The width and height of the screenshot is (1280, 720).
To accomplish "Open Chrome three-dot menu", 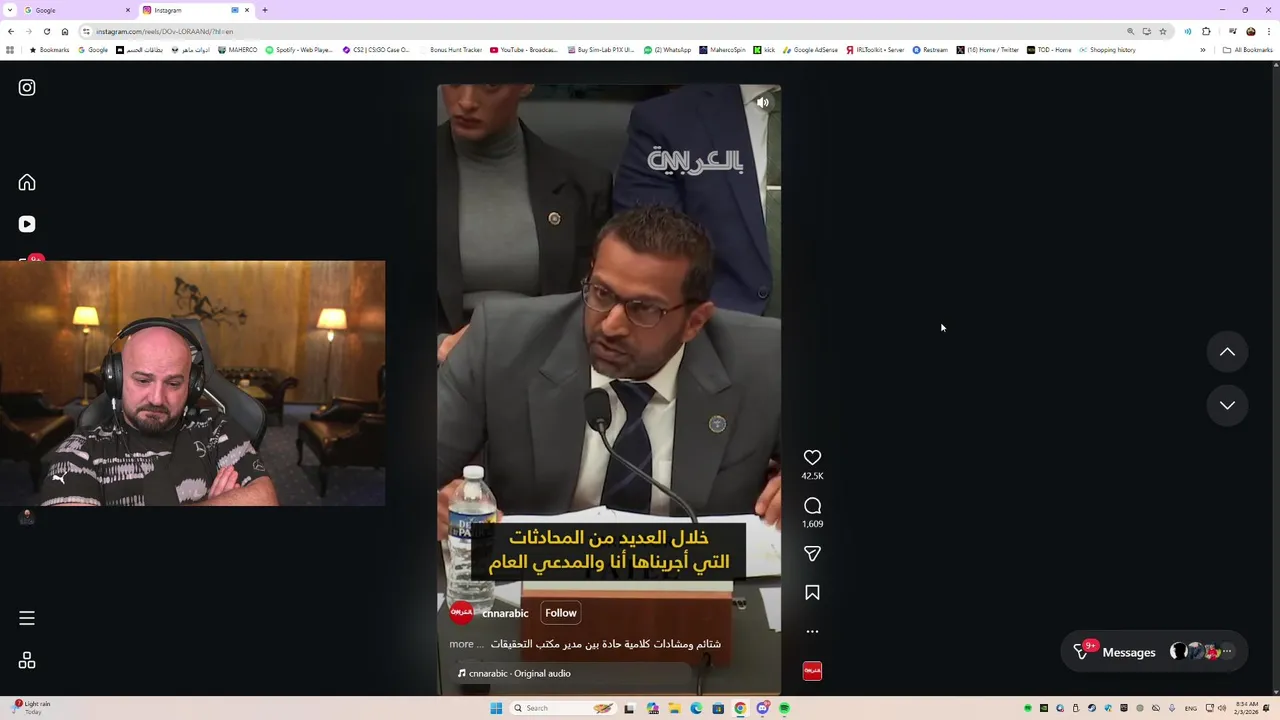I will click(1269, 31).
